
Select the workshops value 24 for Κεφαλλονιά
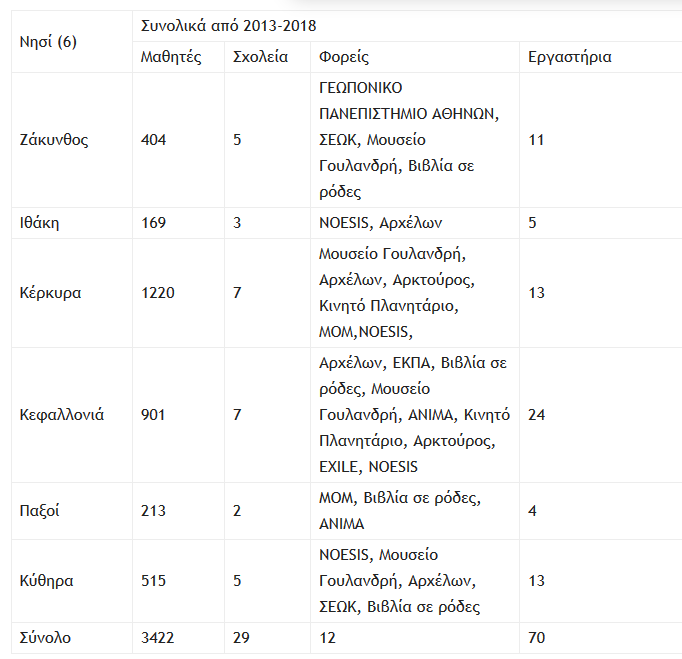pos(536,414)
